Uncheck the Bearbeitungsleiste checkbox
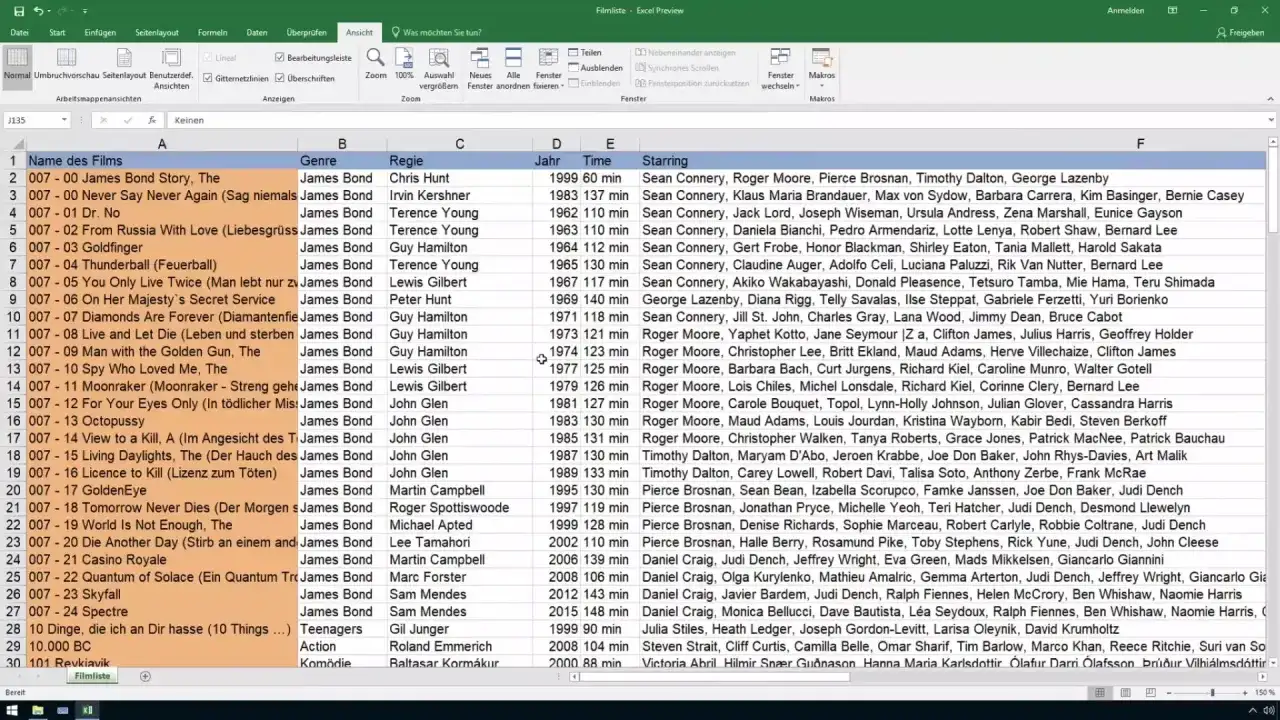 [280, 58]
